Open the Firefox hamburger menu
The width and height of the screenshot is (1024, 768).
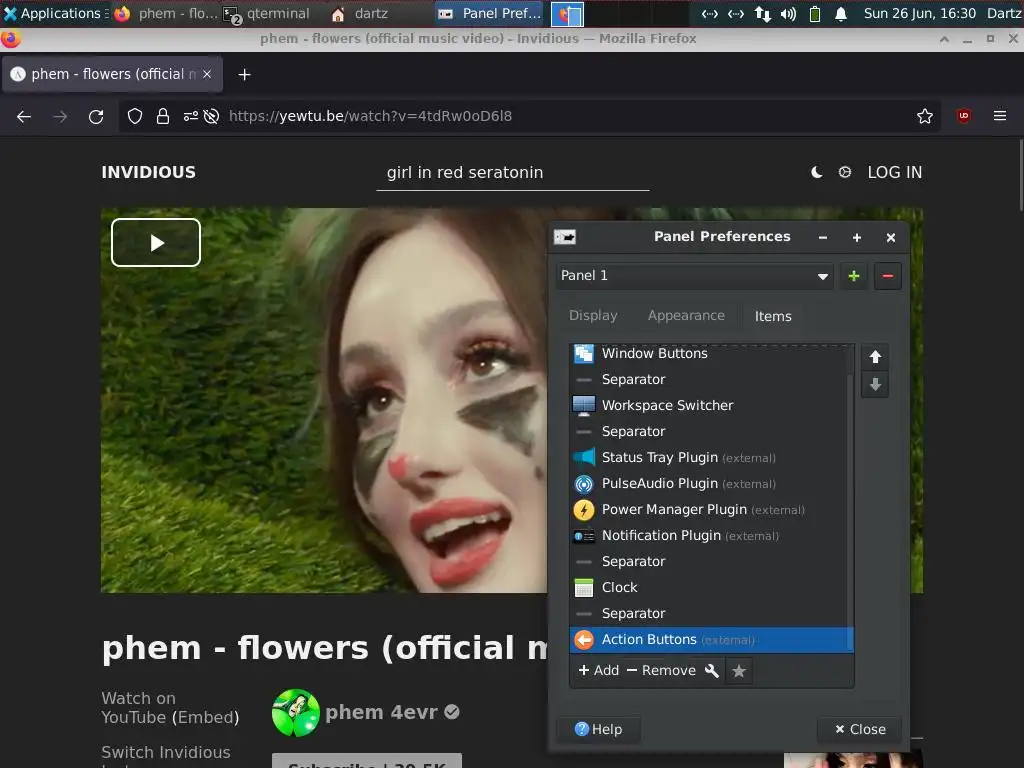(999, 116)
